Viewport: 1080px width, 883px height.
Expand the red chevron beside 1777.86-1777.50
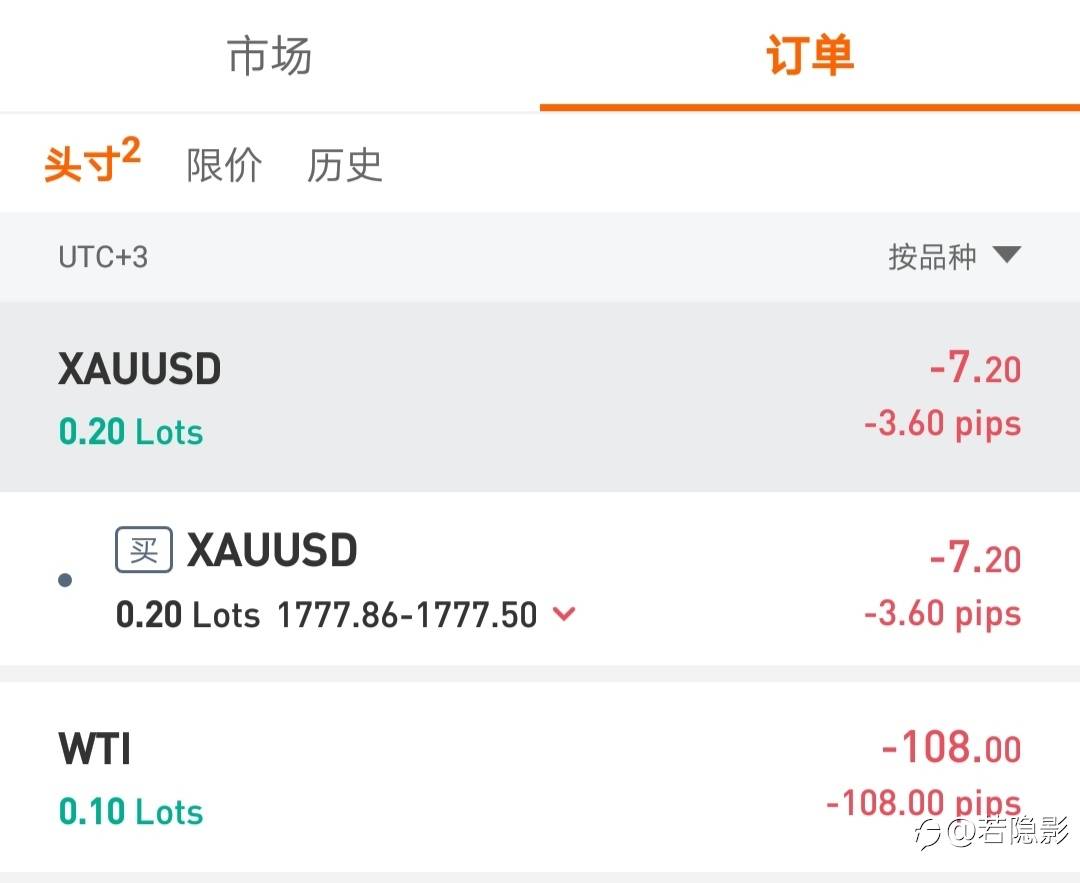[x=564, y=614]
